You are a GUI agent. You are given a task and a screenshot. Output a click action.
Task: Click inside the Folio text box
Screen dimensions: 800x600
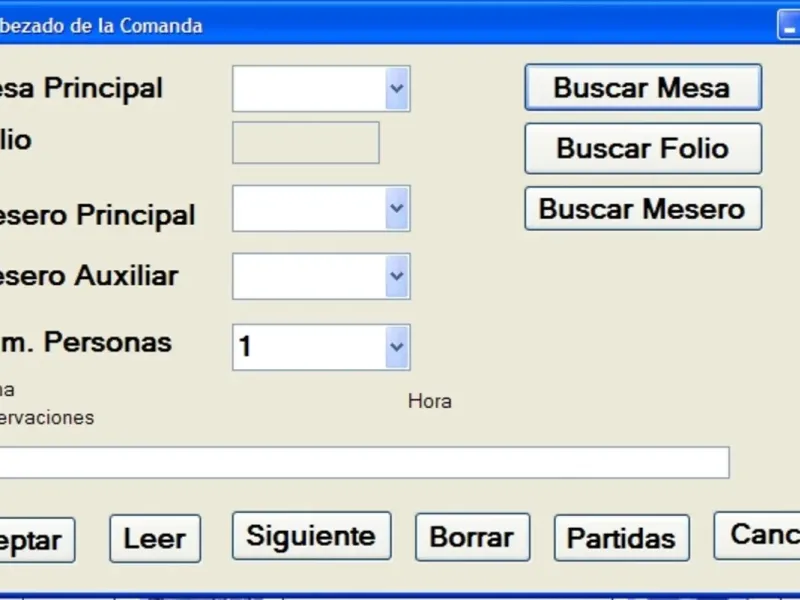point(306,143)
